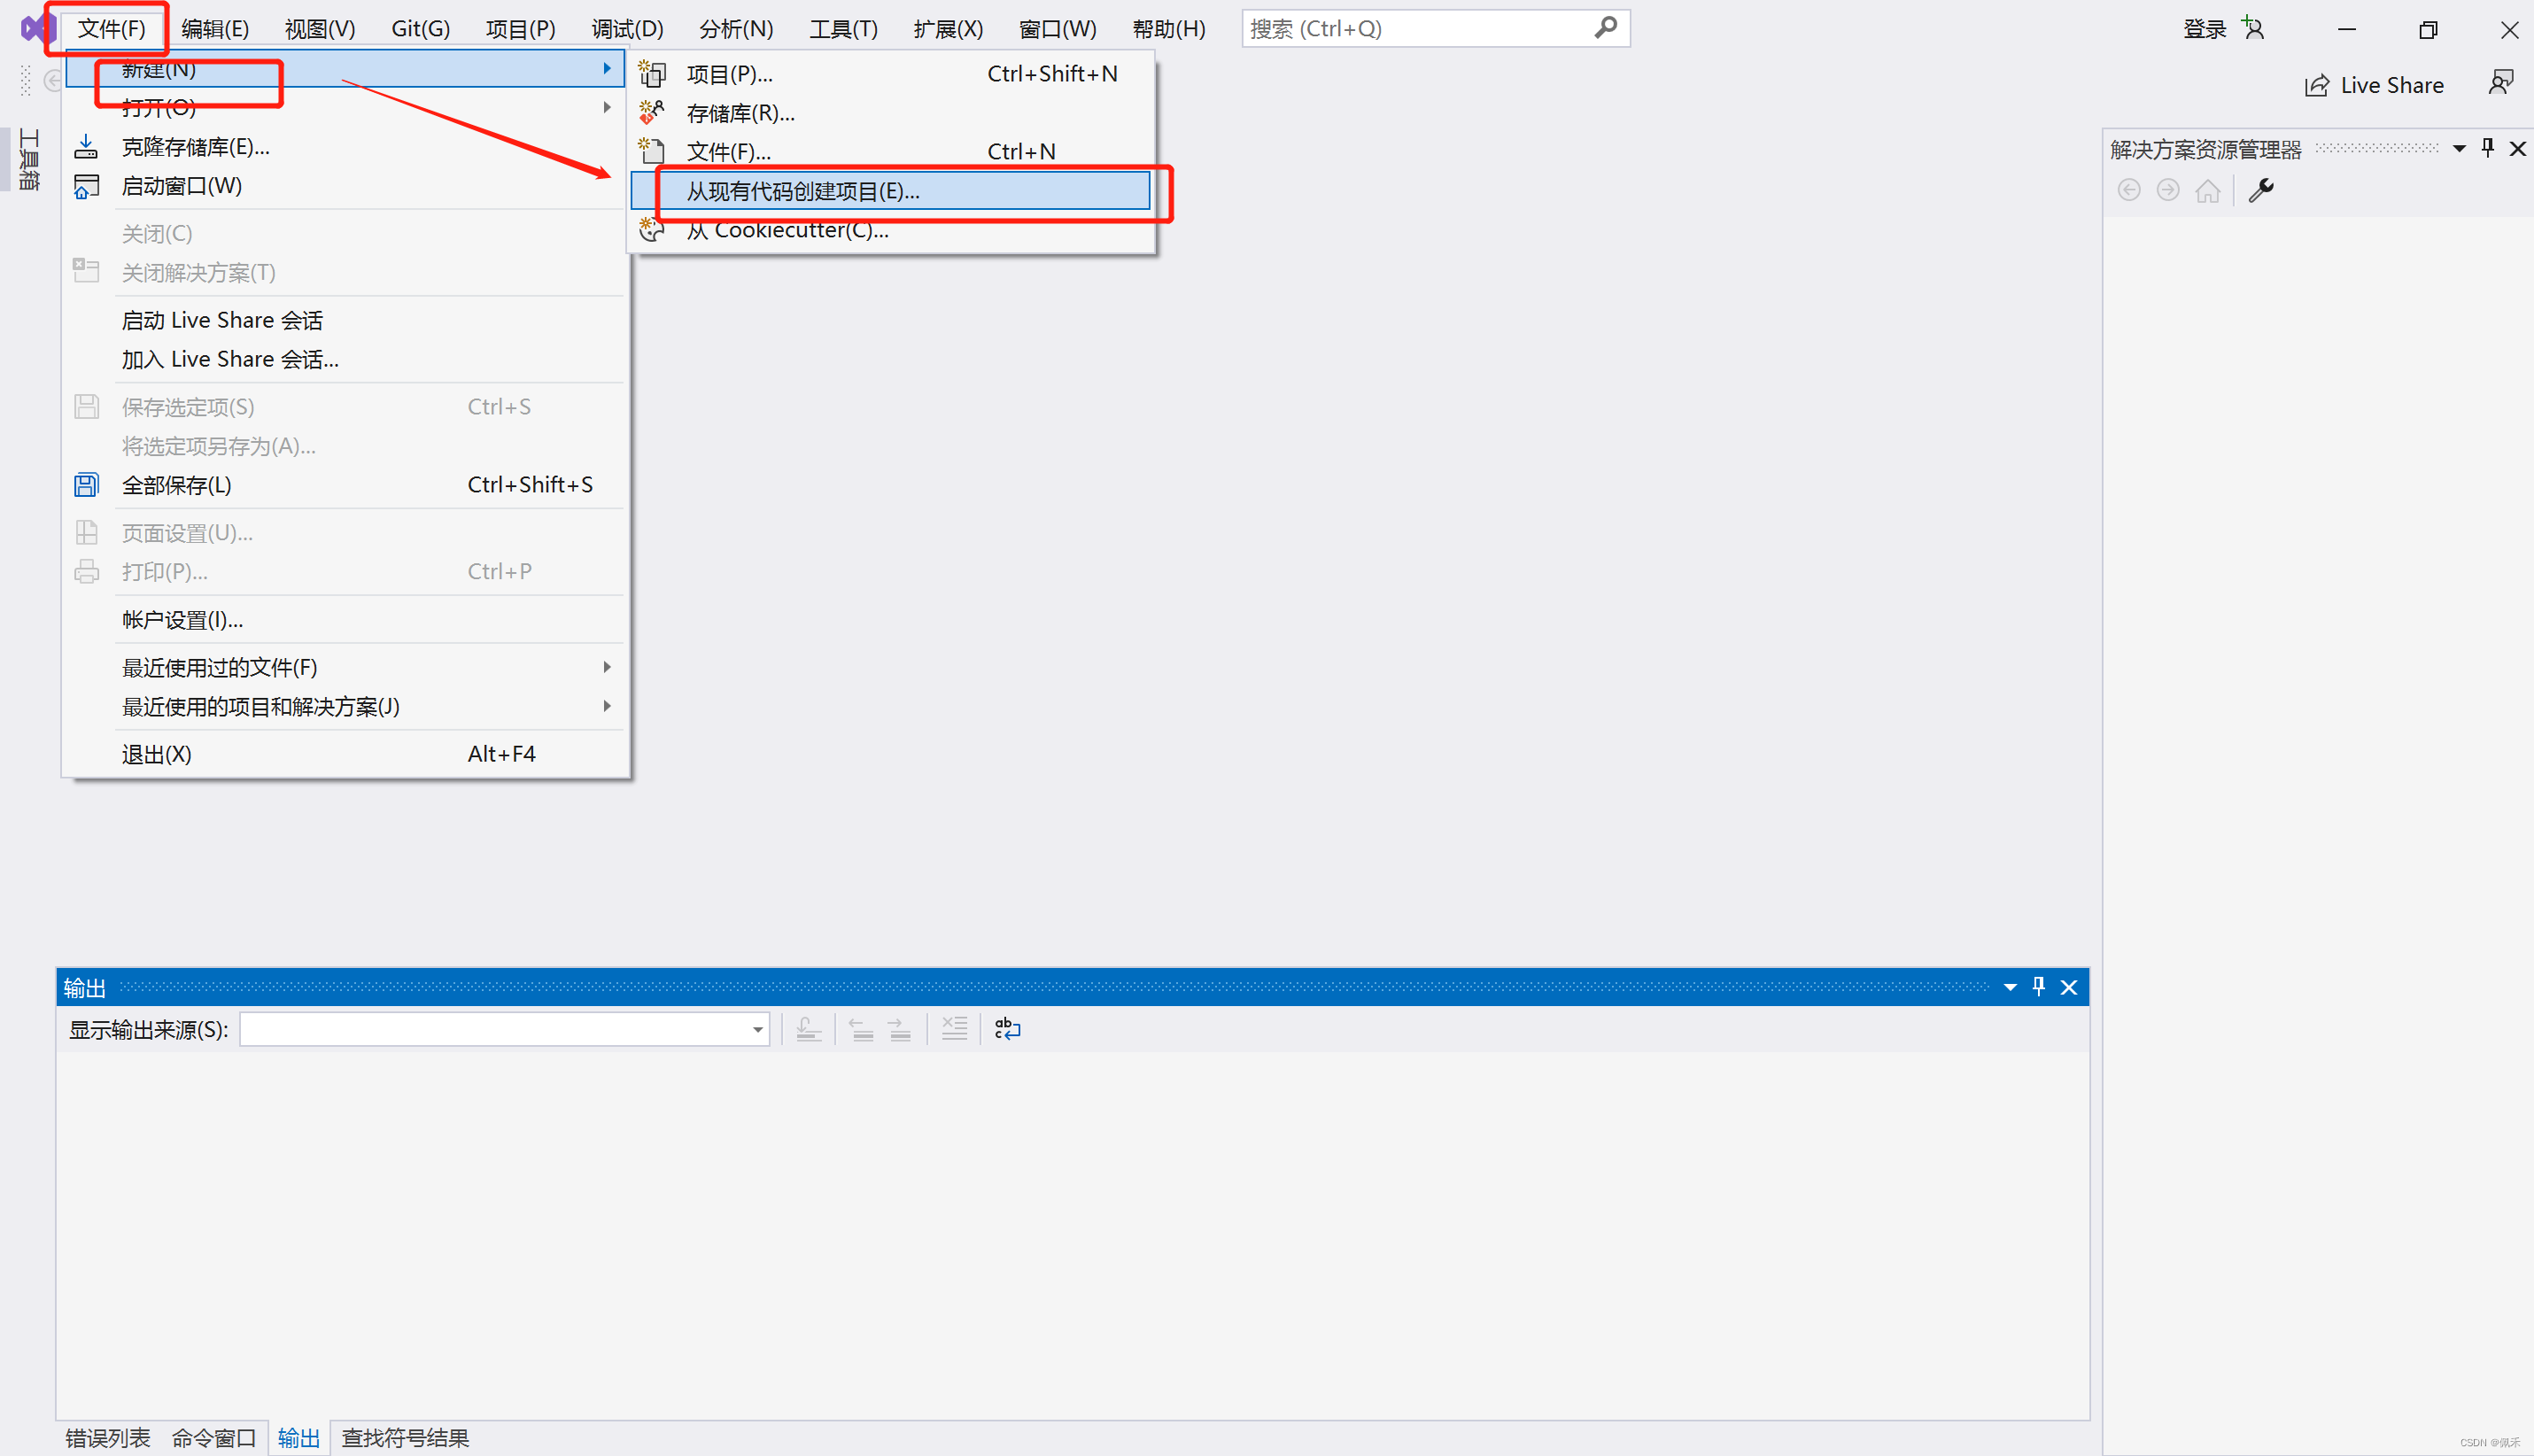Toggle word wrap in 输出 panel
2534x1456 pixels.
coord(1007,1029)
